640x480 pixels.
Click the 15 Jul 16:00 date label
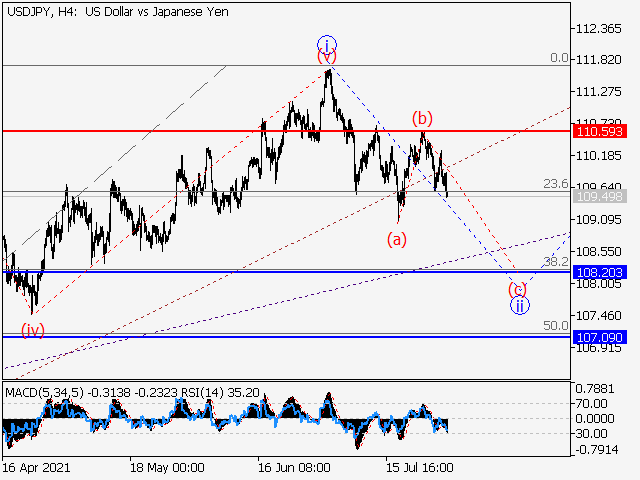click(420, 468)
